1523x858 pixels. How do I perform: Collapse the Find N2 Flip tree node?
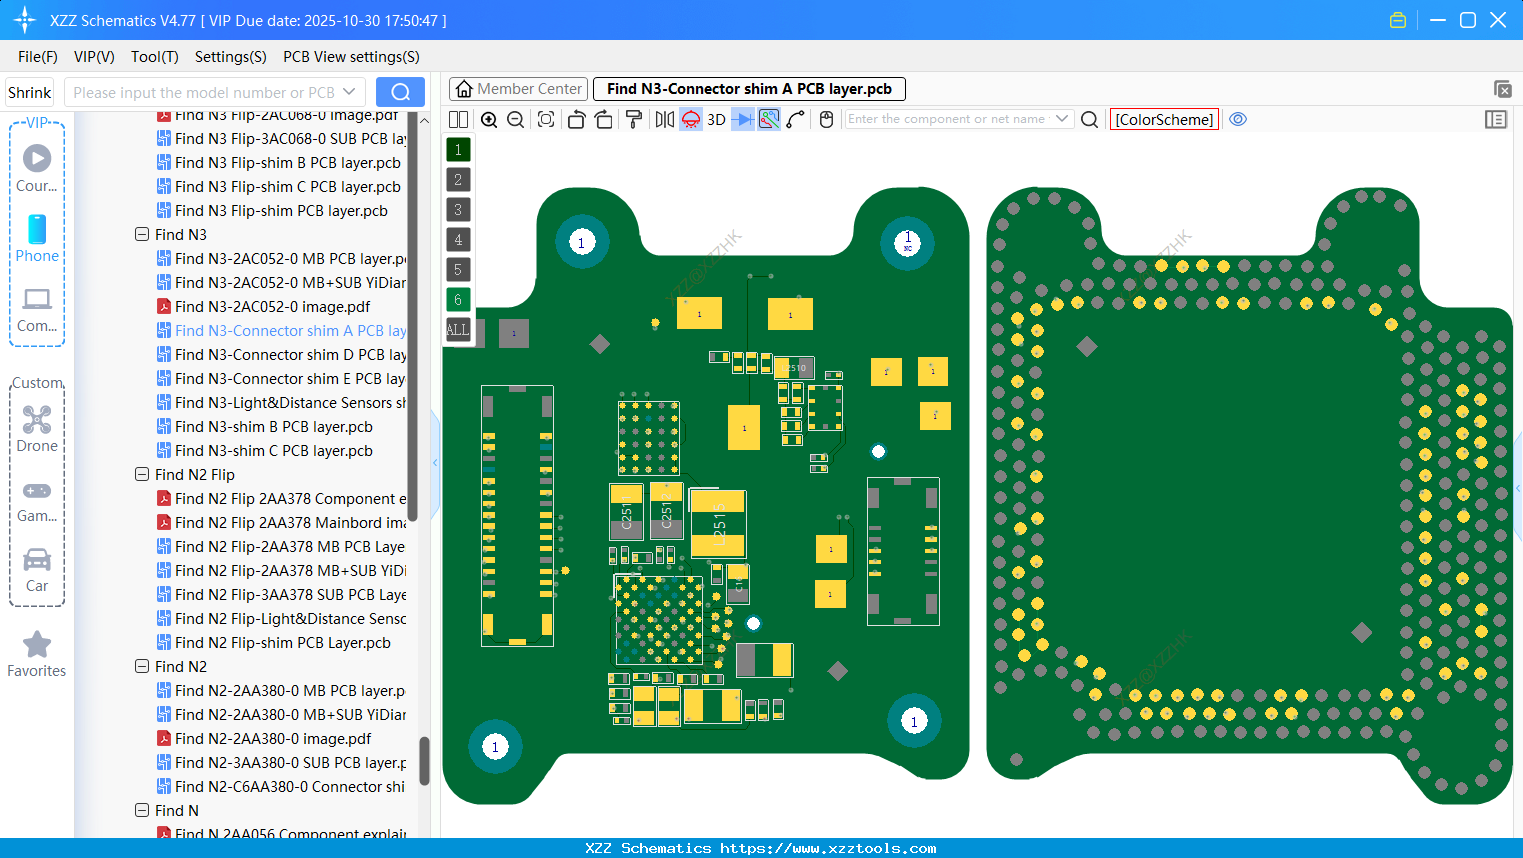click(142, 474)
